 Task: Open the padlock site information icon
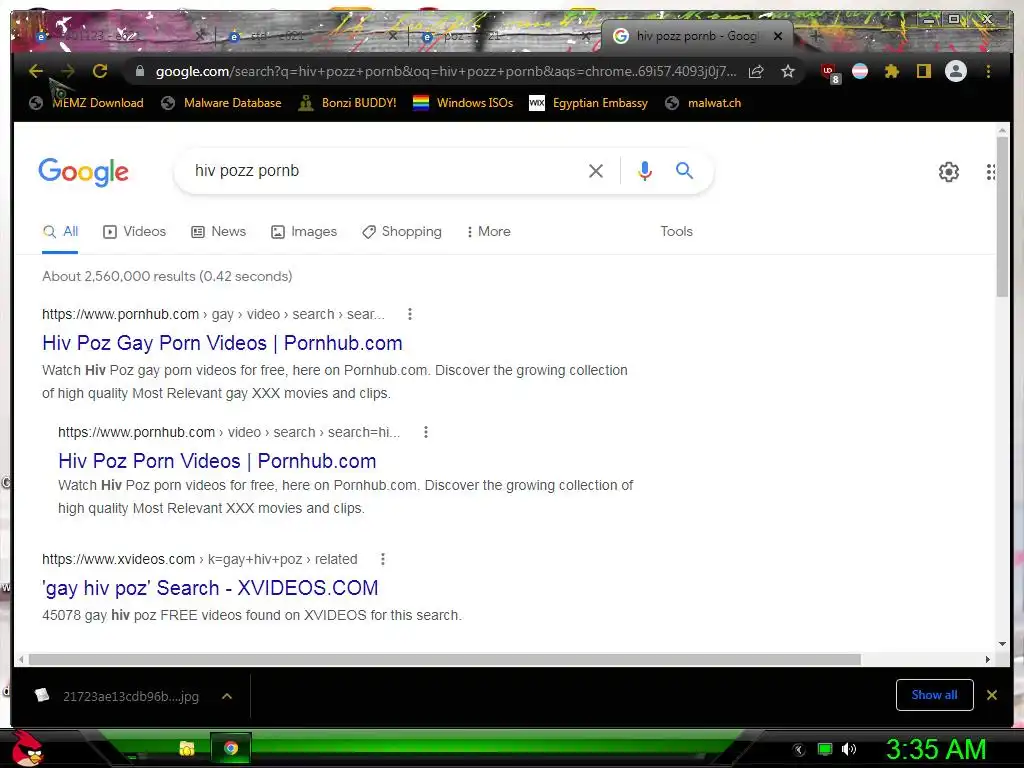(x=140, y=71)
